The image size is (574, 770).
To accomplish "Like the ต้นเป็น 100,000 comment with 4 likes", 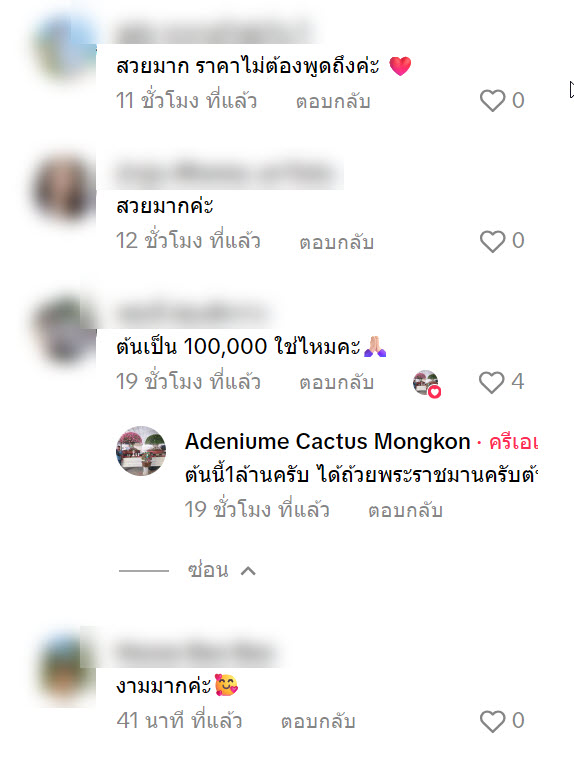I will pos(492,383).
